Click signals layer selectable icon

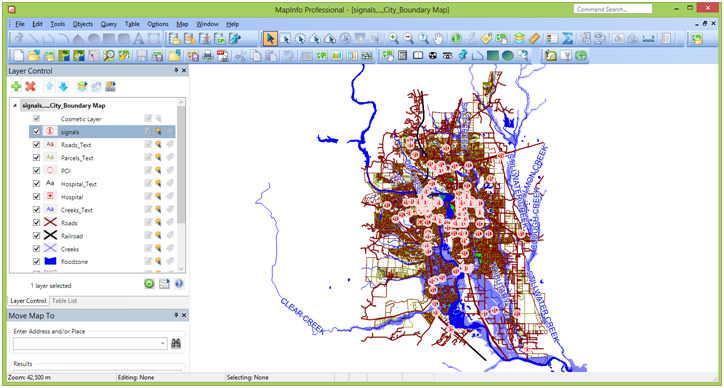[158, 132]
